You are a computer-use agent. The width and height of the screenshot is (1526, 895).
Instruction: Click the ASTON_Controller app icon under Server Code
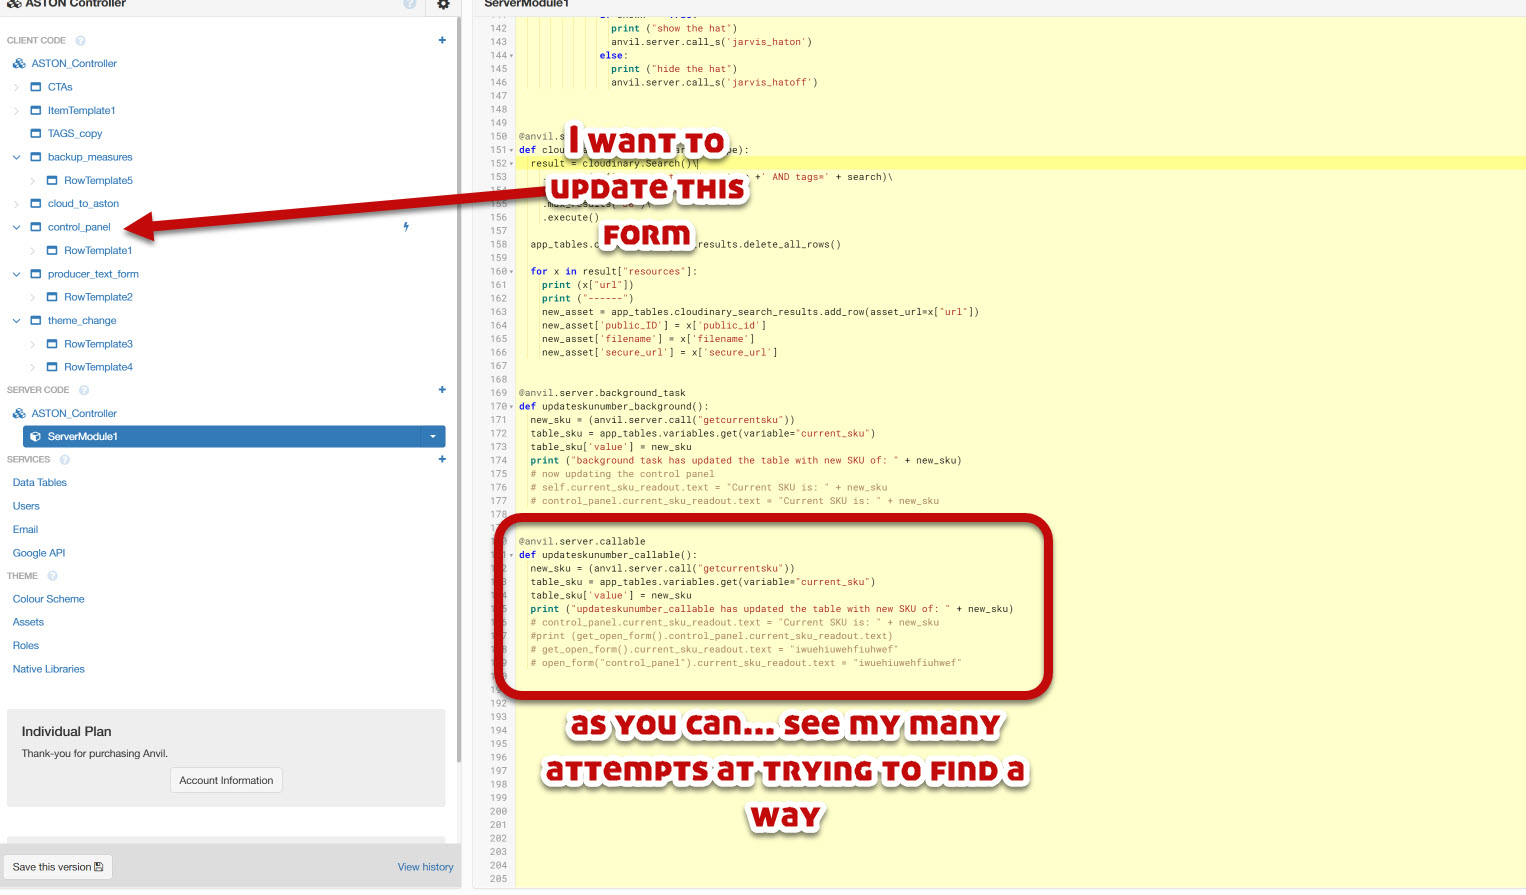[x=18, y=413]
